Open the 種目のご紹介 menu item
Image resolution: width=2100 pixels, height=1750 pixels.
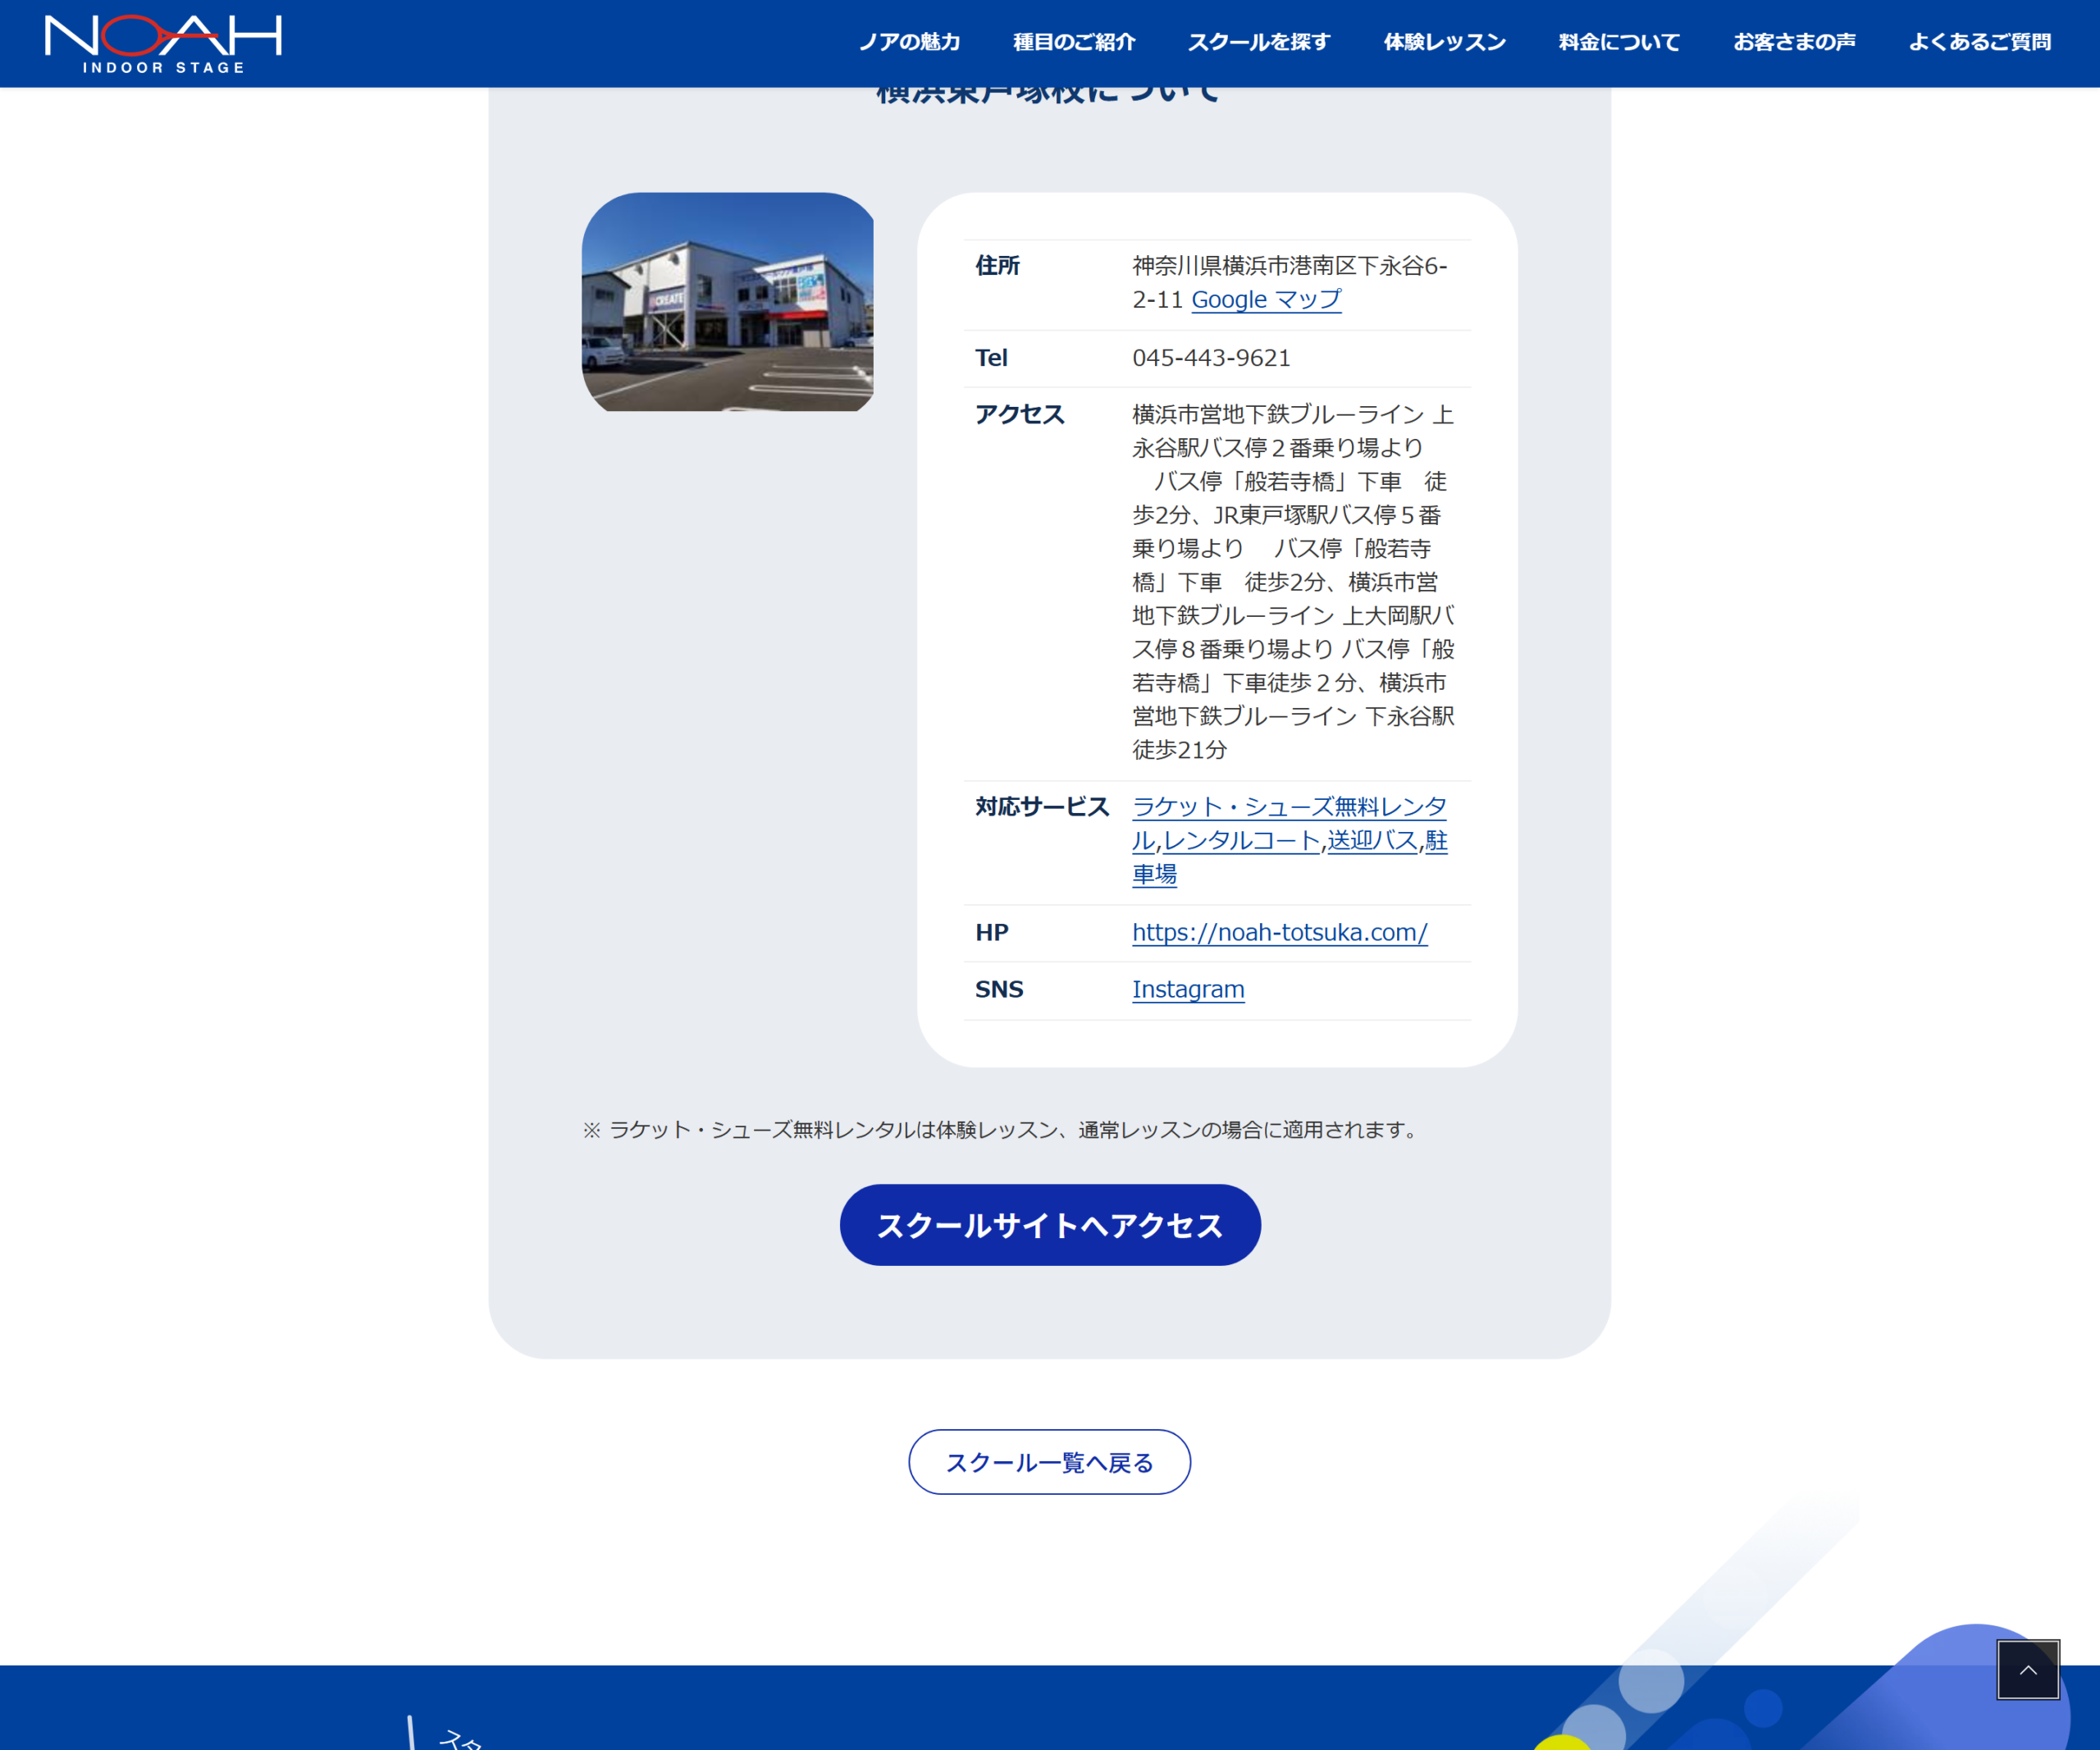coord(1074,42)
